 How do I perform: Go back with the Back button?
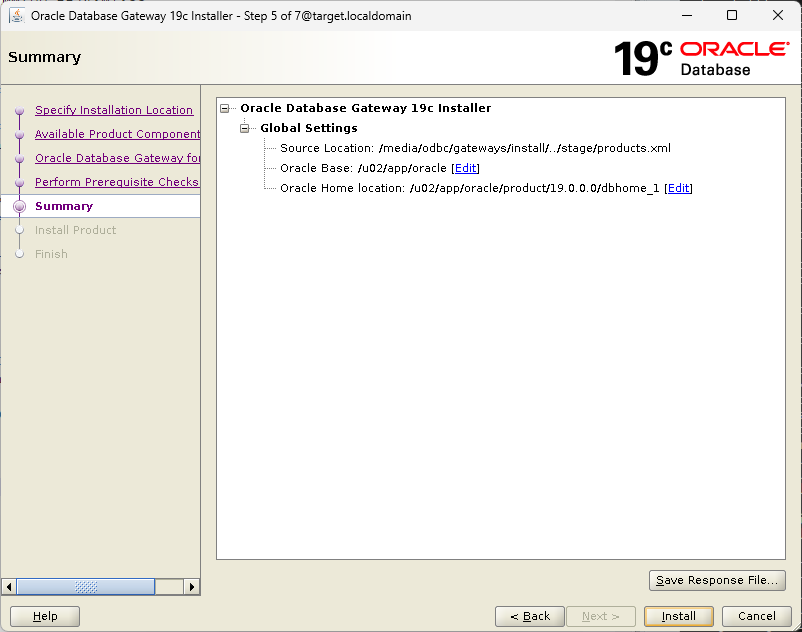click(x=530, y=616)
